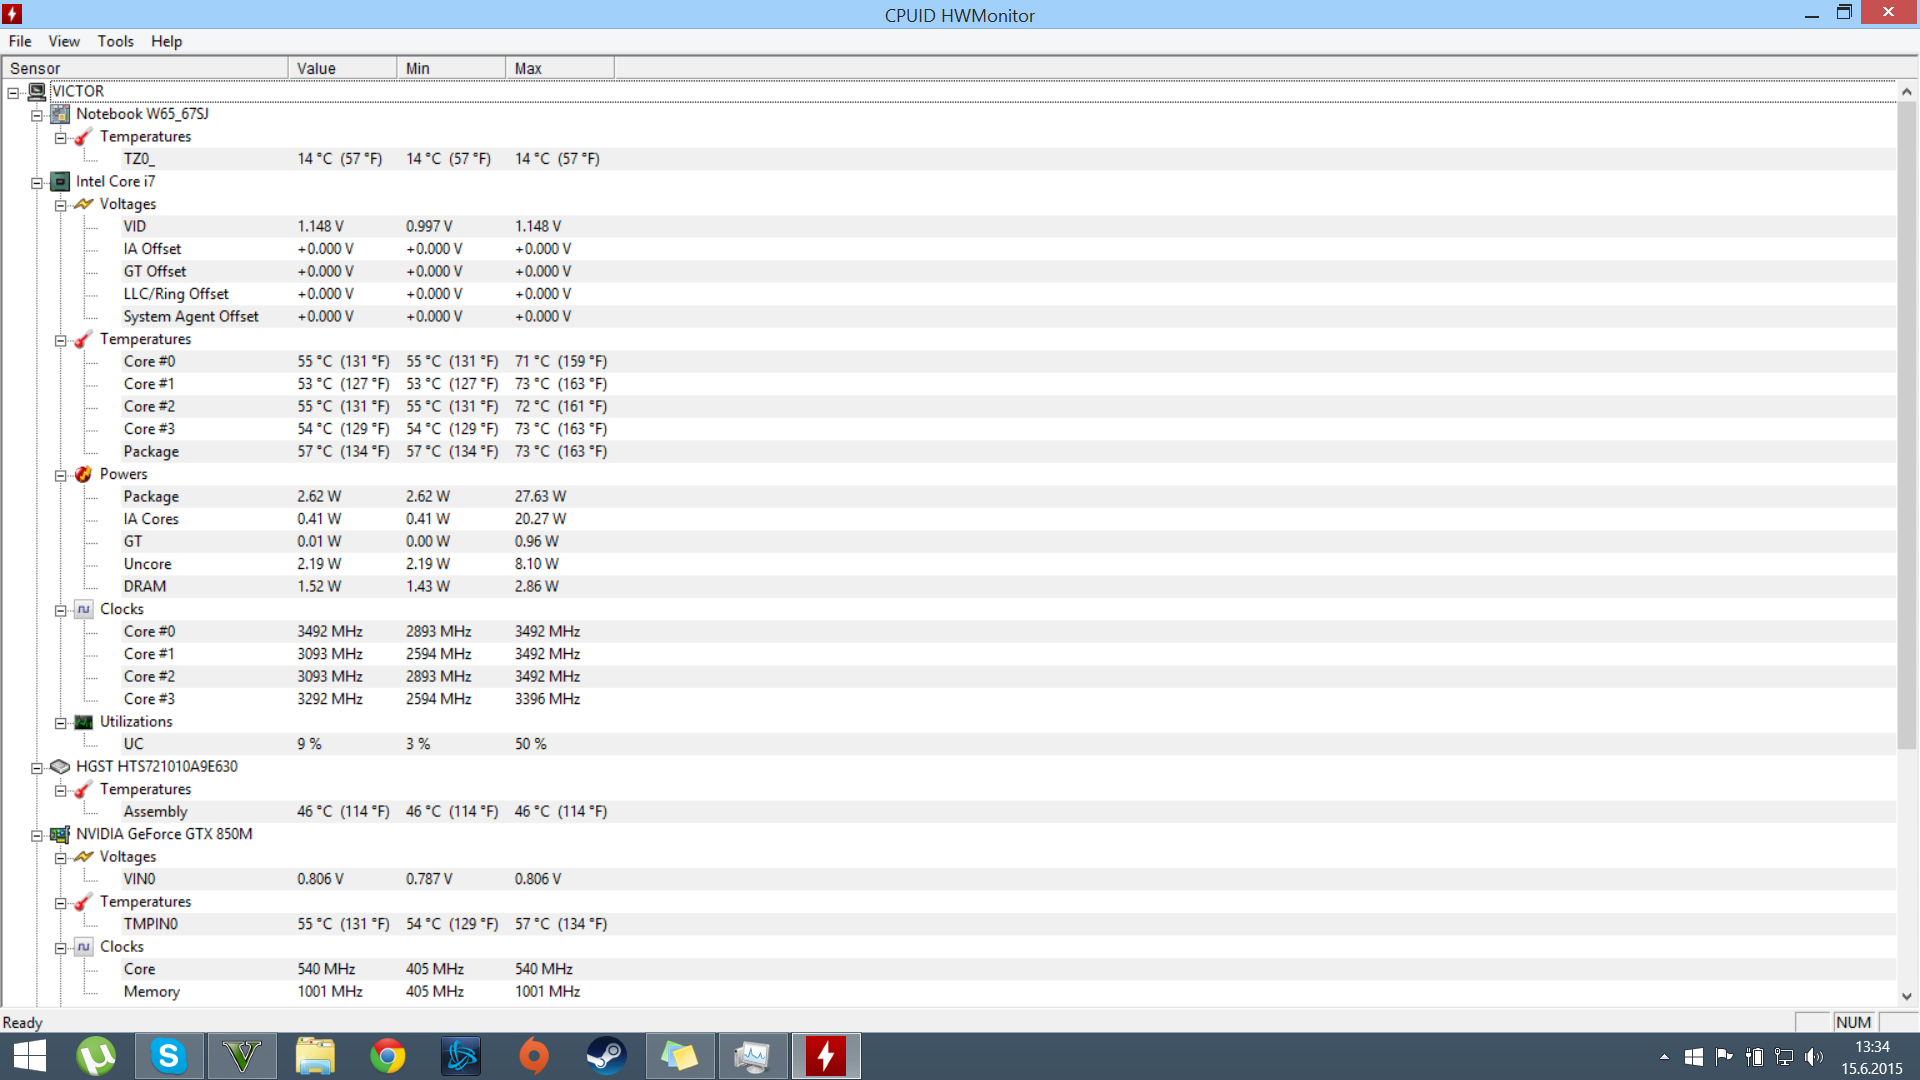Click the network icon in system tray

(1784, 1057)
